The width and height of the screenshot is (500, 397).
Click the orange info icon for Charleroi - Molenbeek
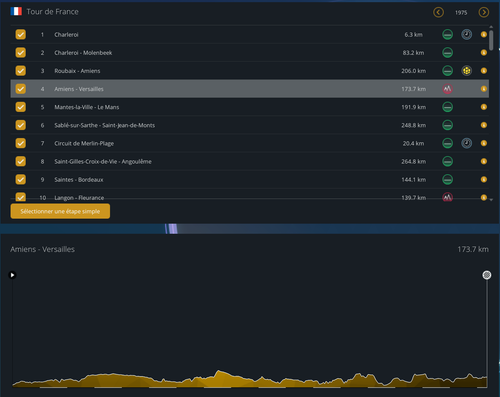point(484,53)
